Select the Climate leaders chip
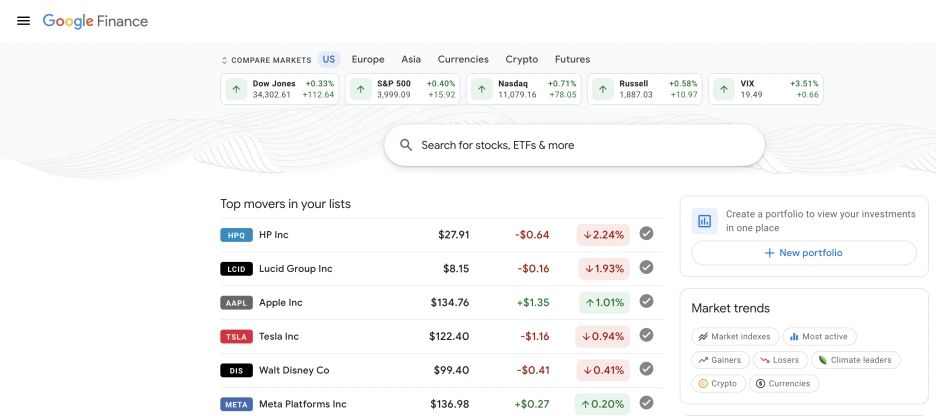Image resolution: width=936 pixels, height=416 pixels. click(x=857, y=360)
